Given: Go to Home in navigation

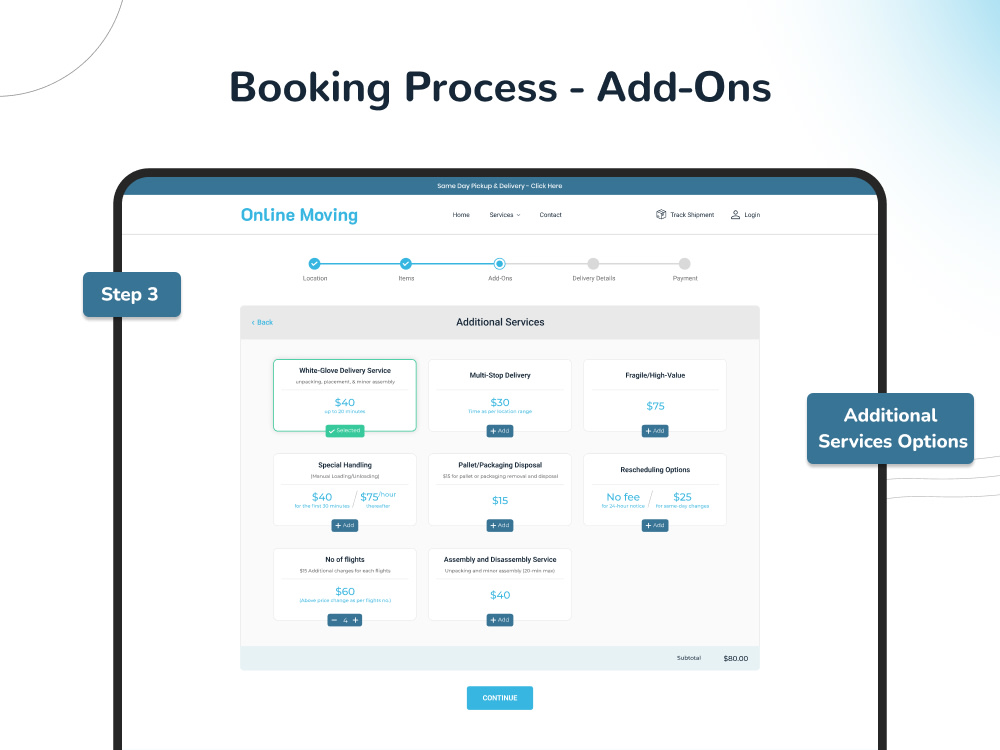Looking at the screenshot, I should coord(461,215).
